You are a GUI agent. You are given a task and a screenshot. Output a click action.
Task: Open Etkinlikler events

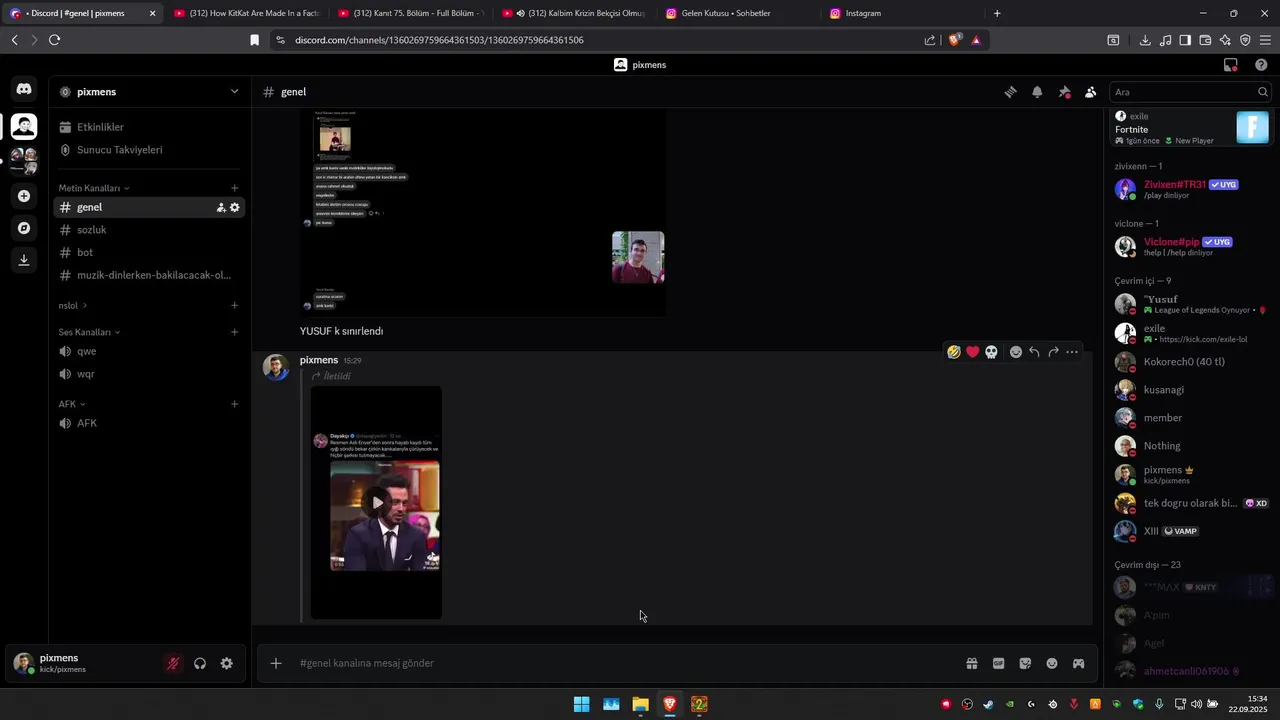pos(150,127)
